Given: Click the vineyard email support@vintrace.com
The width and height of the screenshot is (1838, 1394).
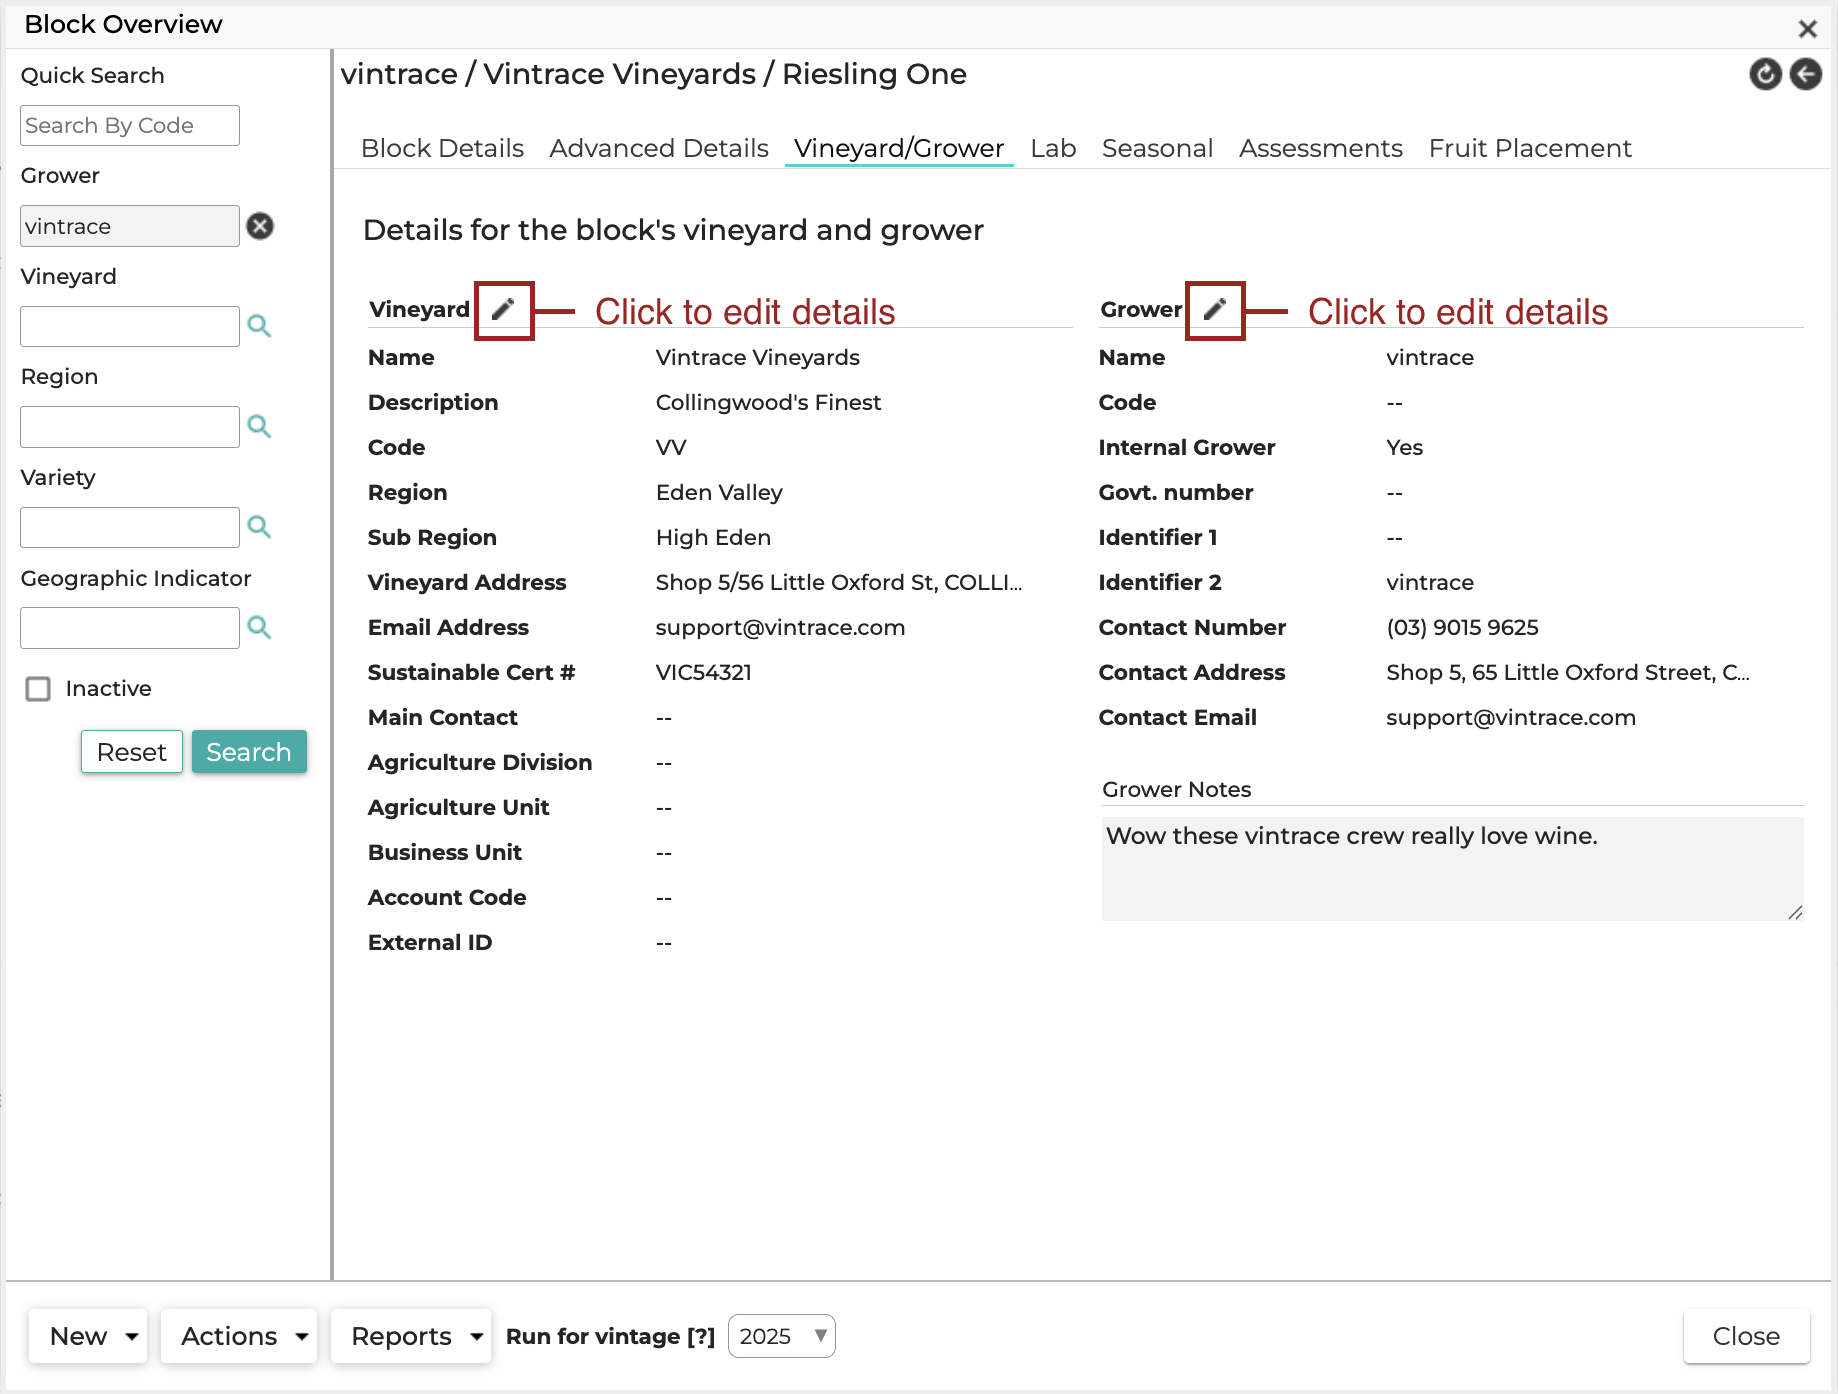Looking at the screenshot, I should 780,628.
